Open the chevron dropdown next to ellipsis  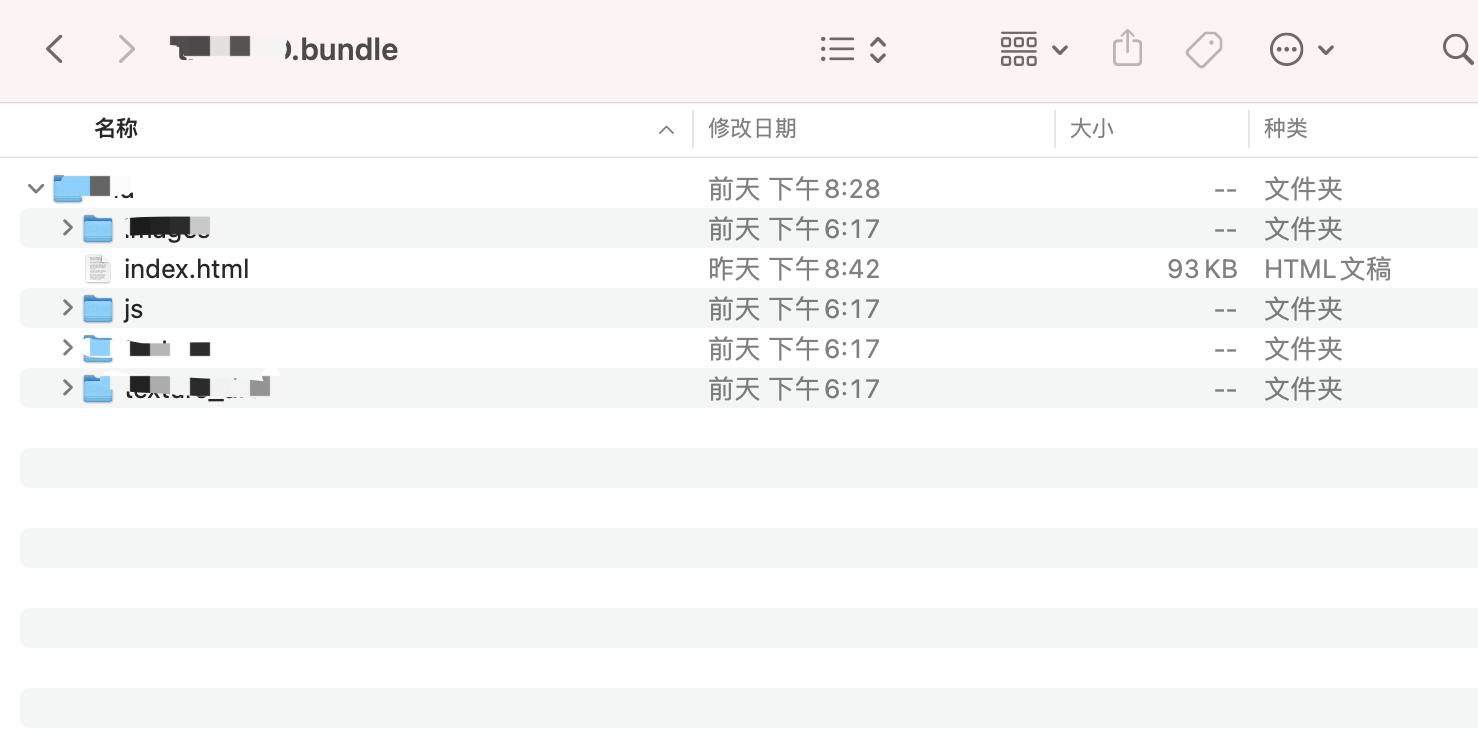[1326, 48]
